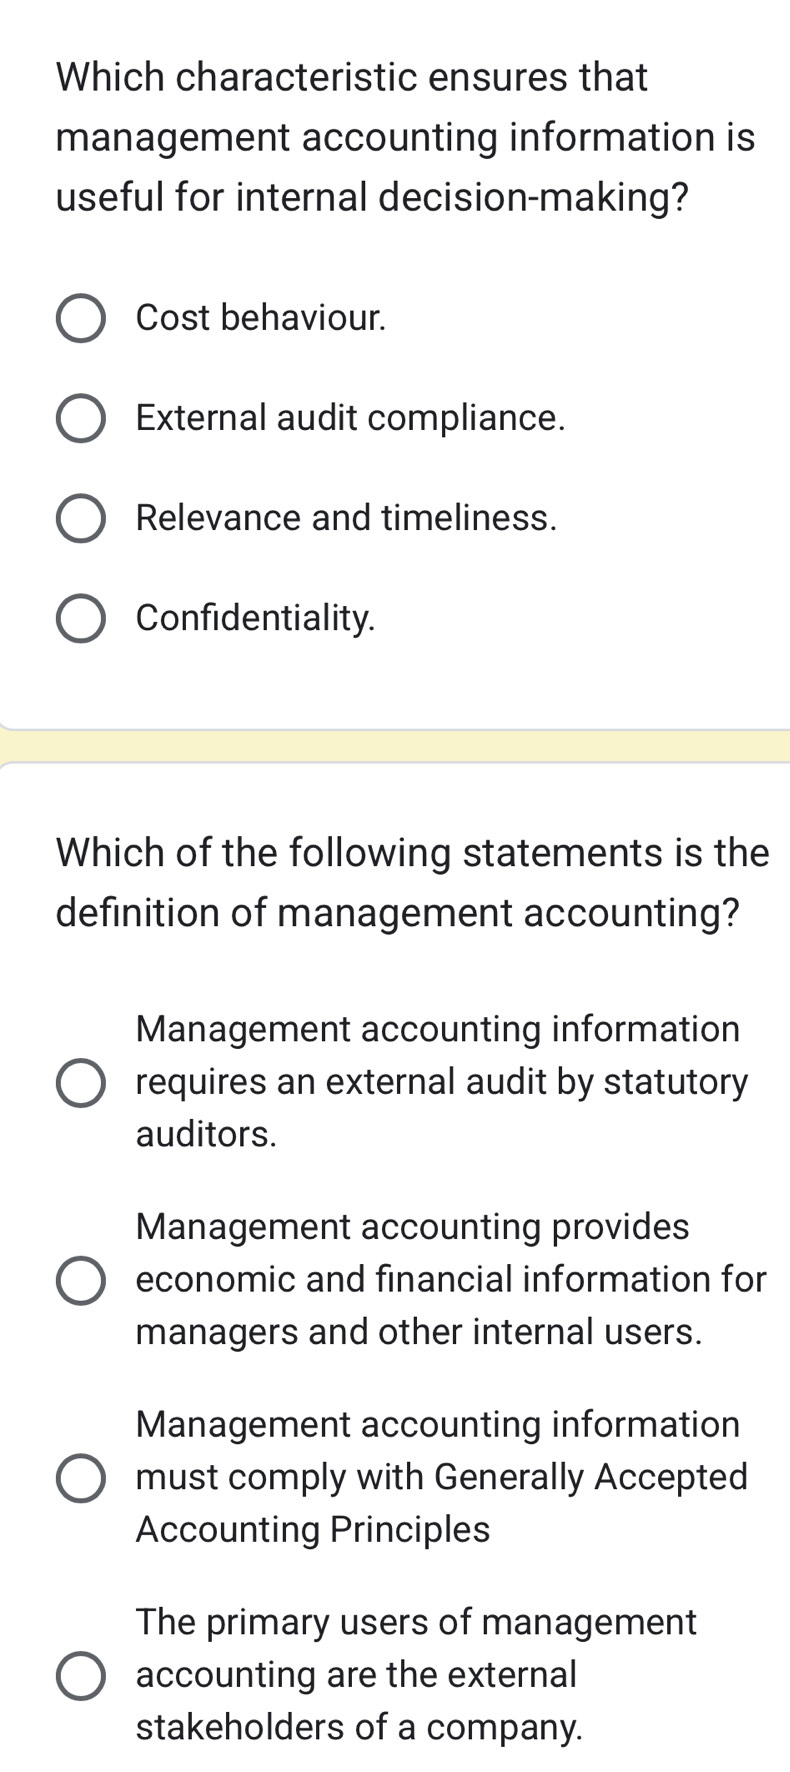
Task: Select radio for 'requires an external audit' statement
Action: tap(80, 1083)
